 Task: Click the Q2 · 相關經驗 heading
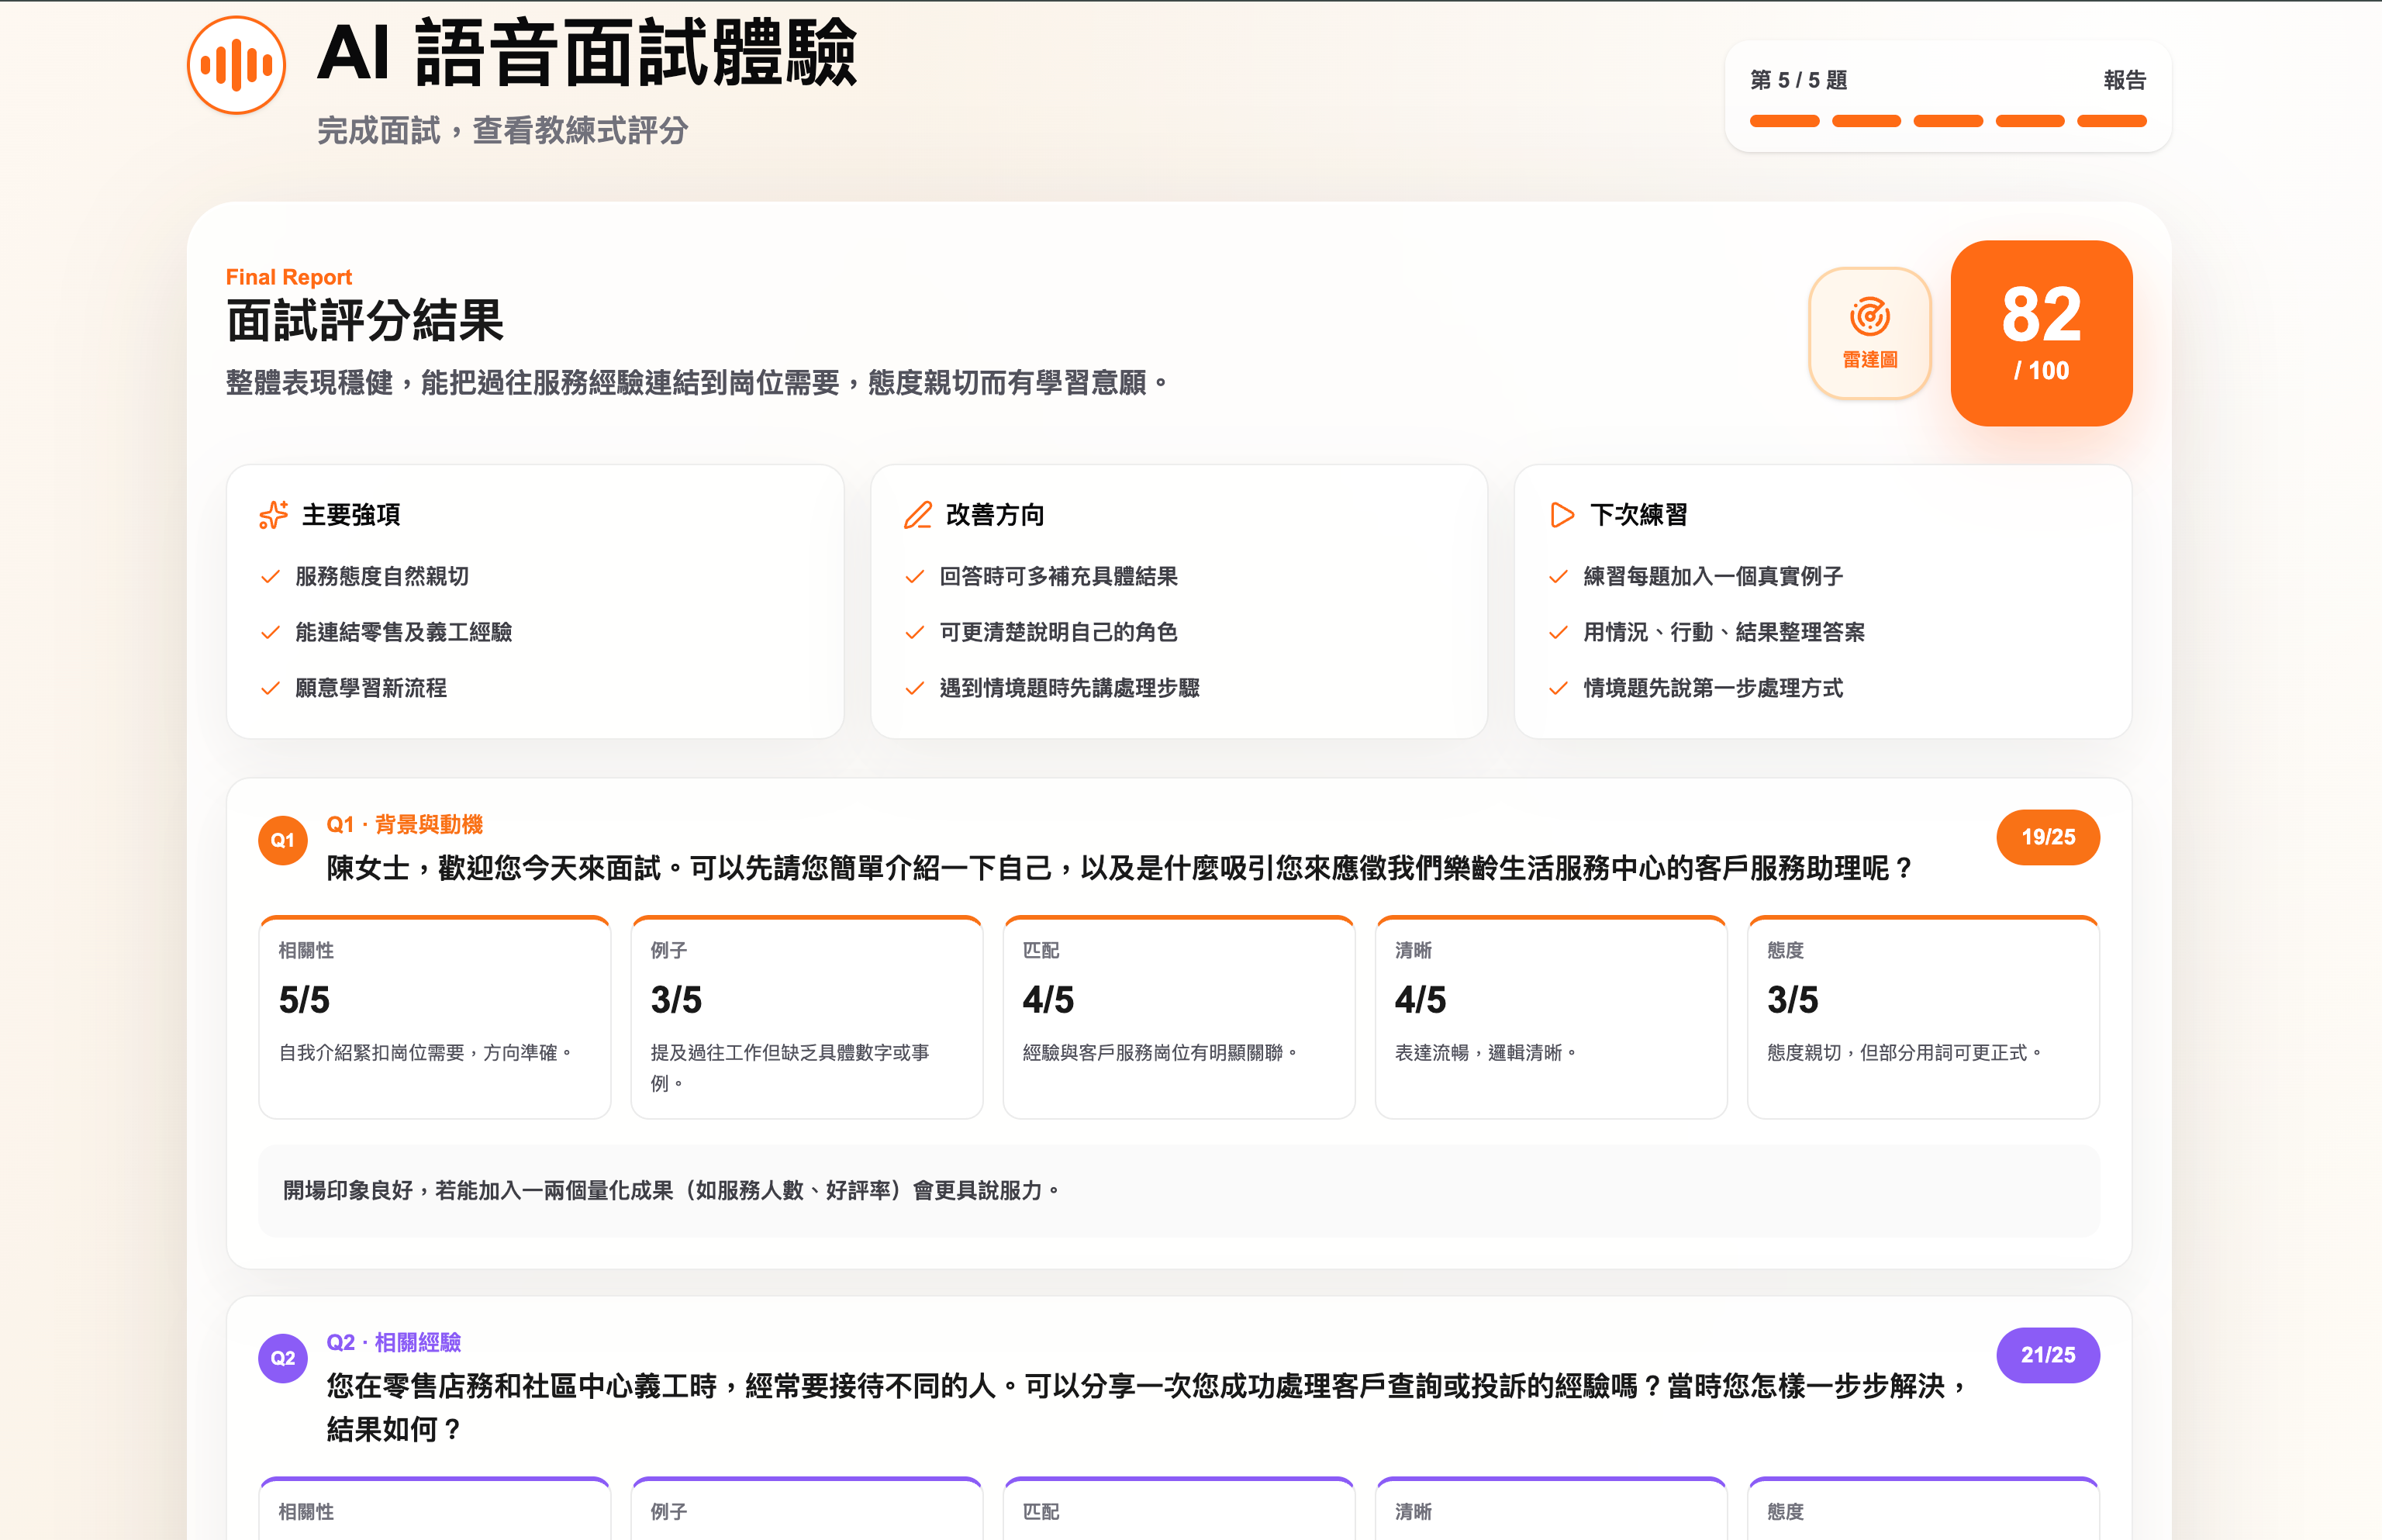[393, 1342]
